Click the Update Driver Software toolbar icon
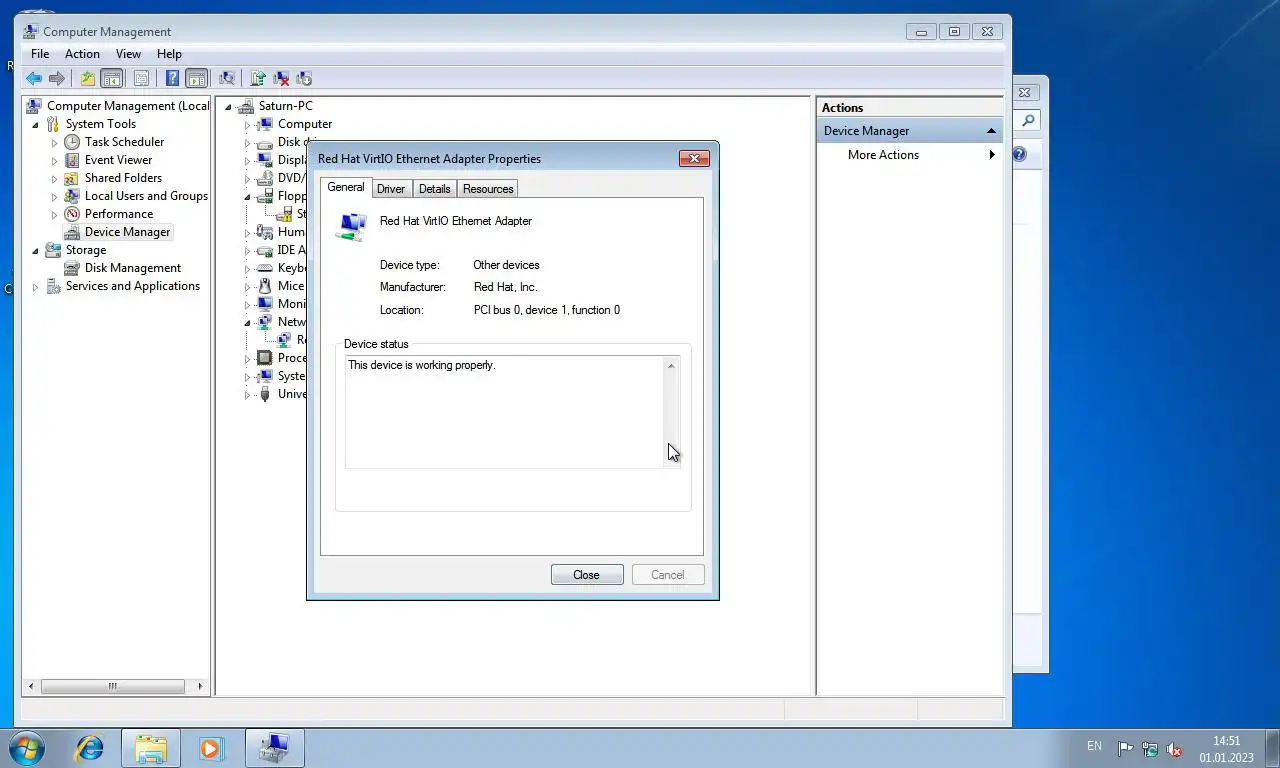1280x768 pixels. (258, 78)
